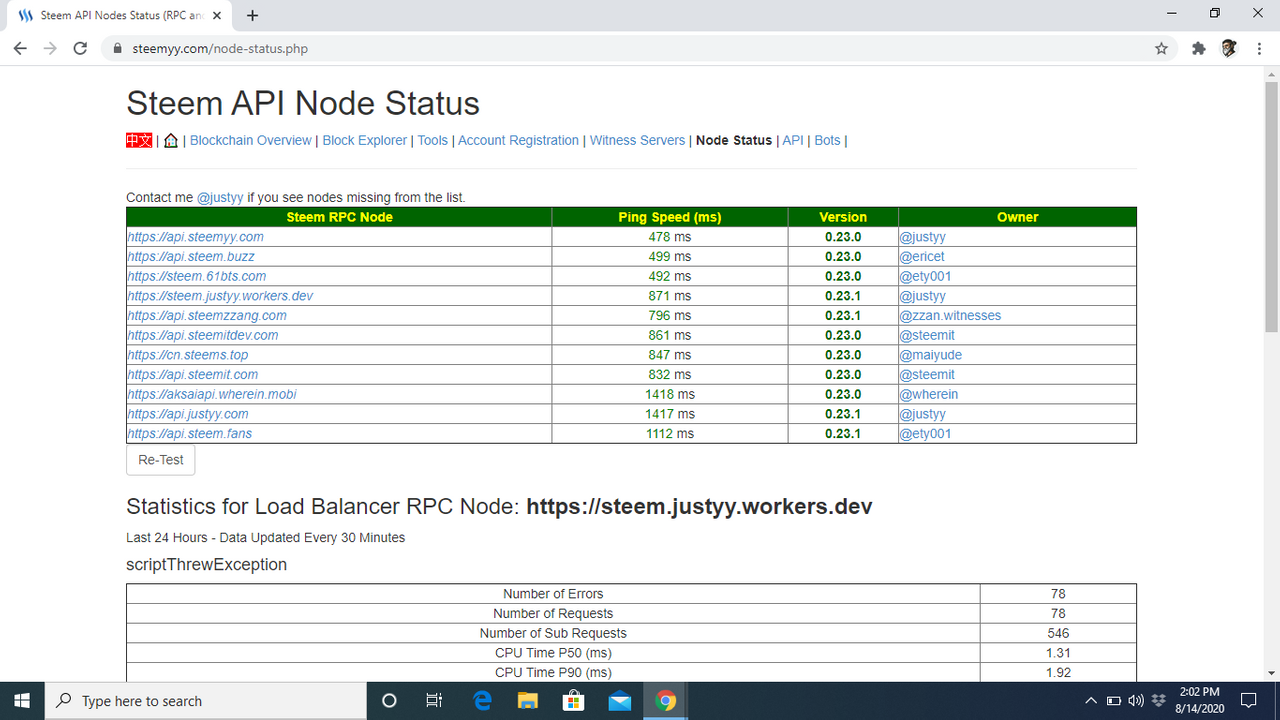Screen dimensions: 1280x720
Task: Open Account Registration page
Action: point(518,140)
